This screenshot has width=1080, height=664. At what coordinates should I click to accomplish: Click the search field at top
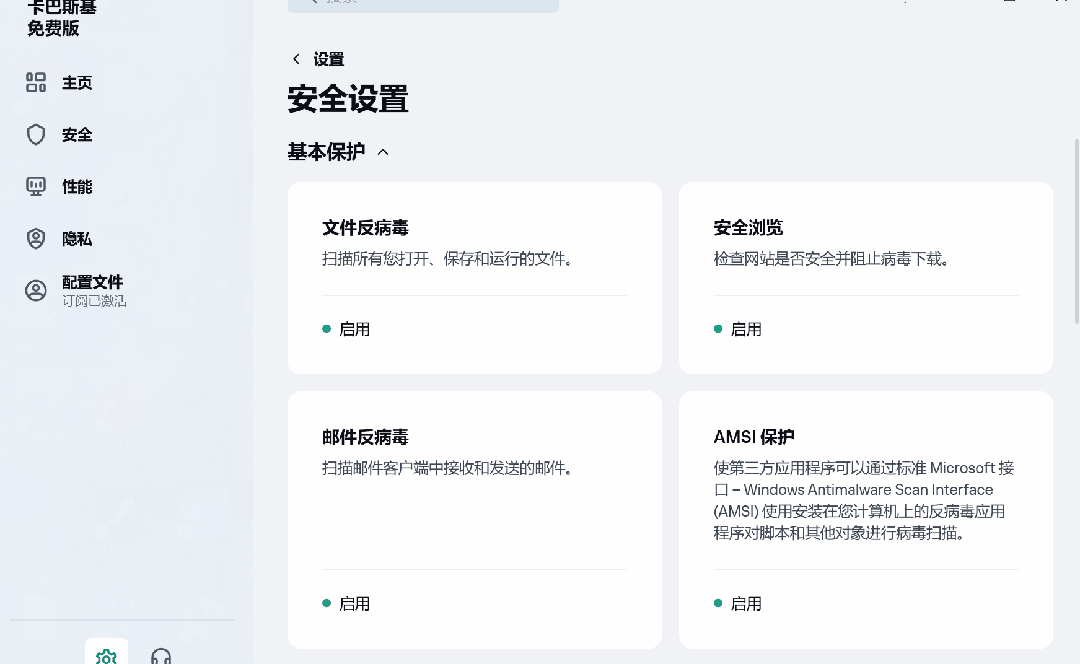[423, 4]
